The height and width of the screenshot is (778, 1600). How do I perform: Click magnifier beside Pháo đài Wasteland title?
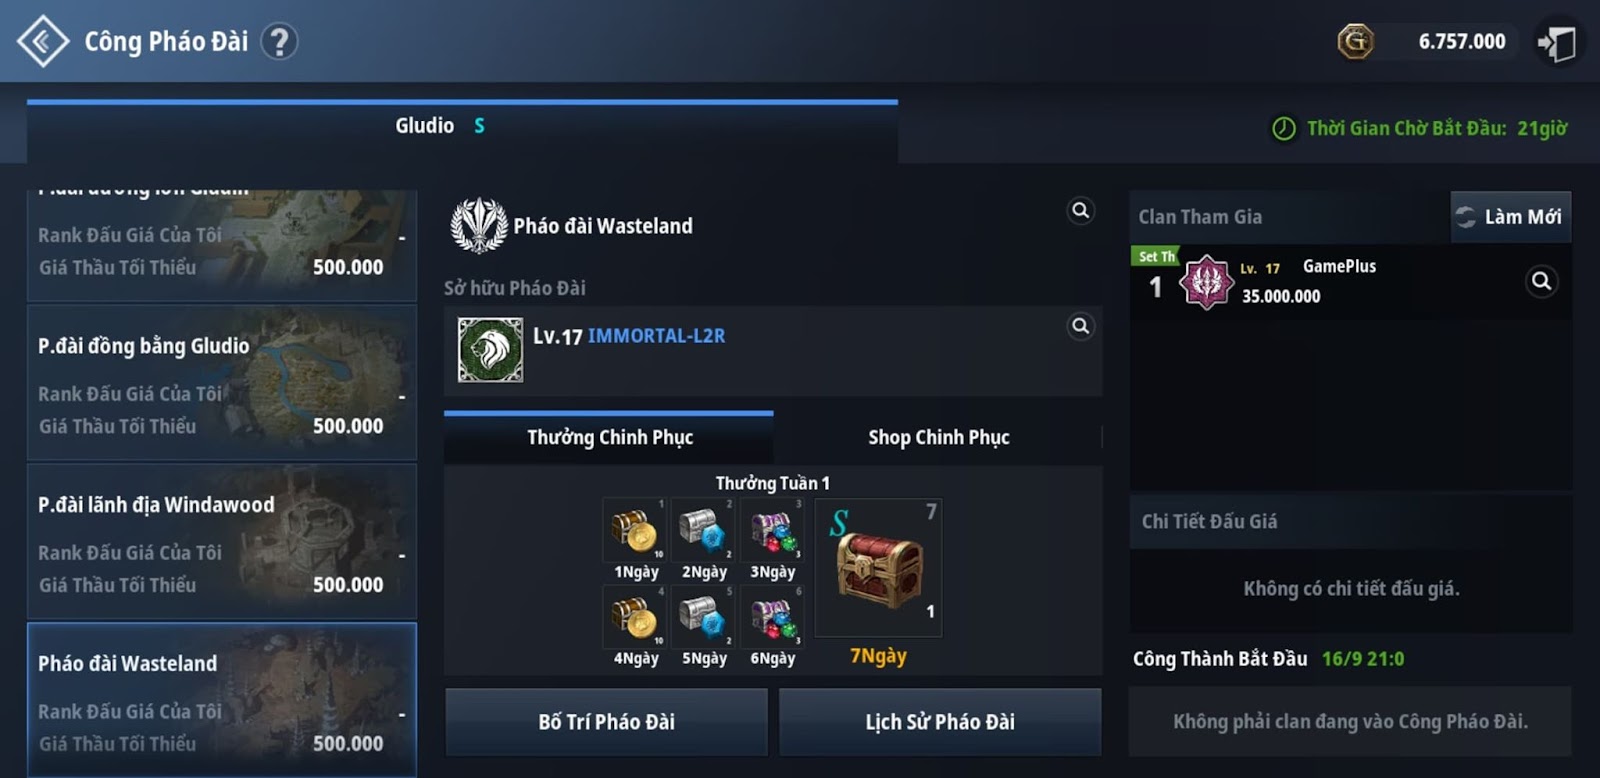pyautogui.click(x=1081, y=211)
